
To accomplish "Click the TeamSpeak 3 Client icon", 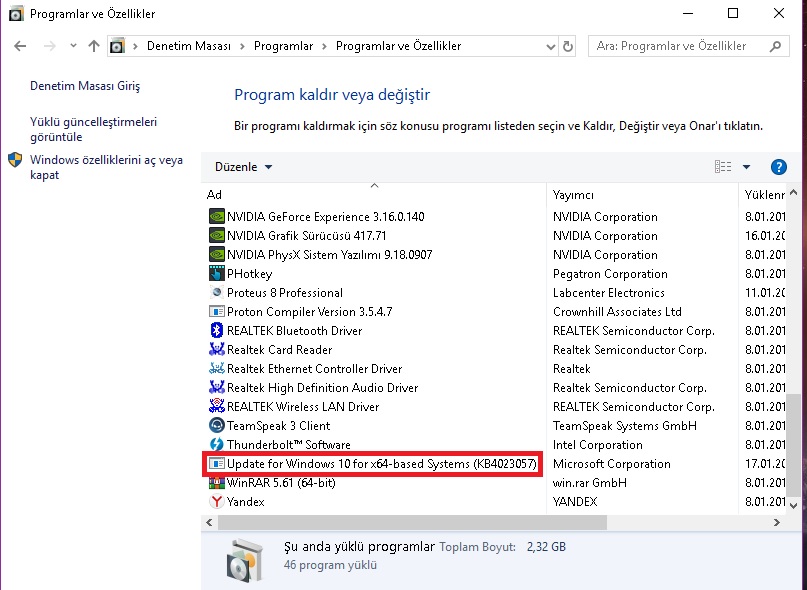I will point(217,426).
